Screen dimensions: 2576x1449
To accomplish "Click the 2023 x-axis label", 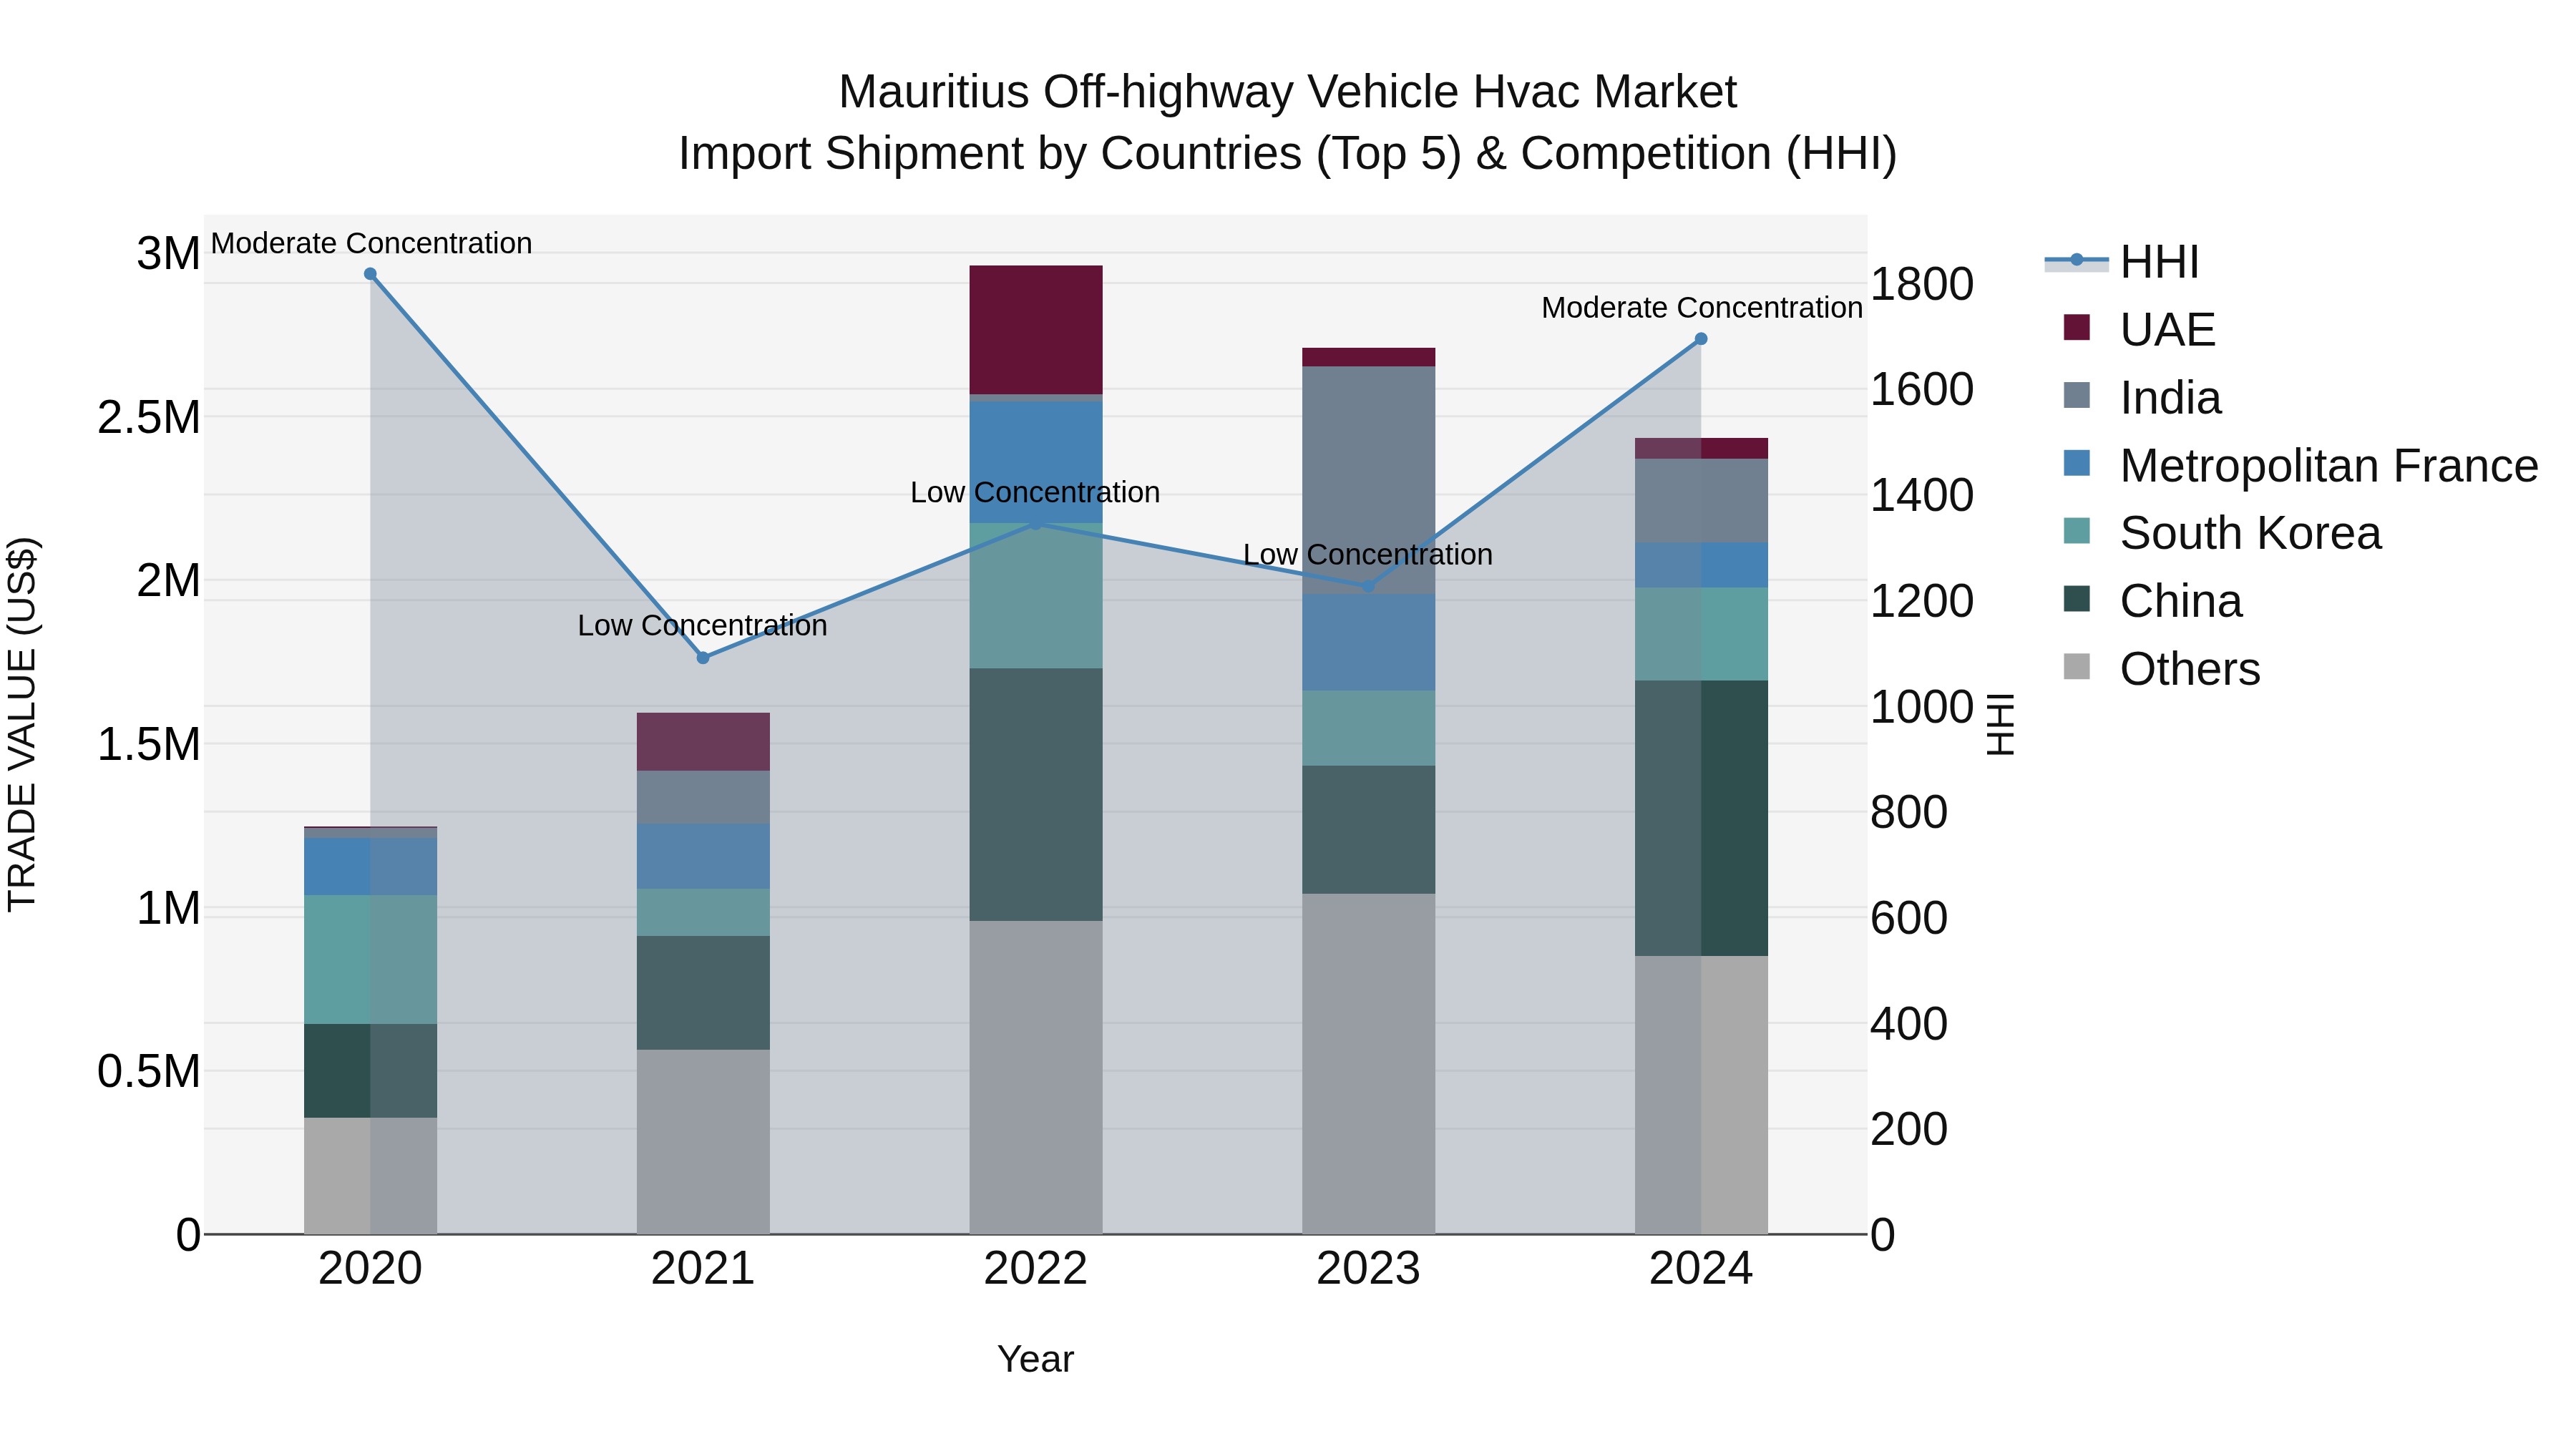I will click(1369, 1269).
